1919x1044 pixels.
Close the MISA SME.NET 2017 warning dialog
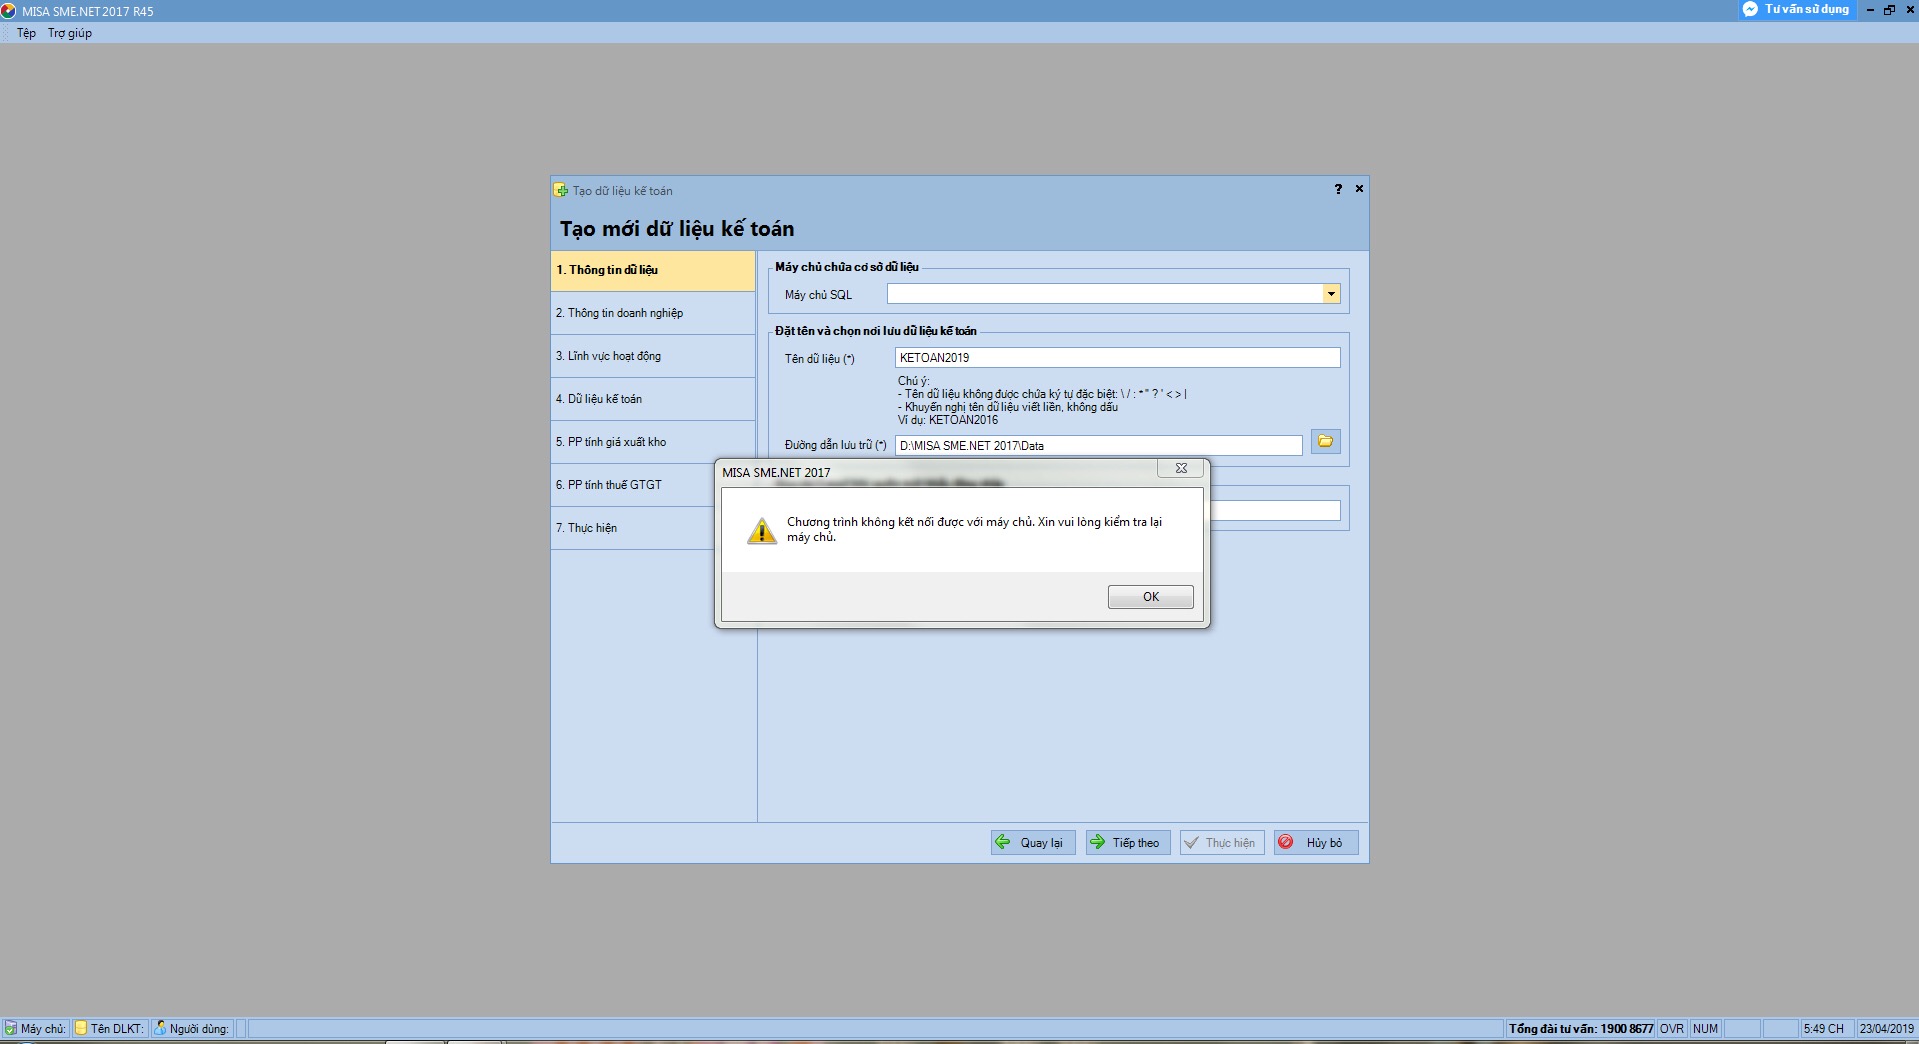coord(1181,469)
